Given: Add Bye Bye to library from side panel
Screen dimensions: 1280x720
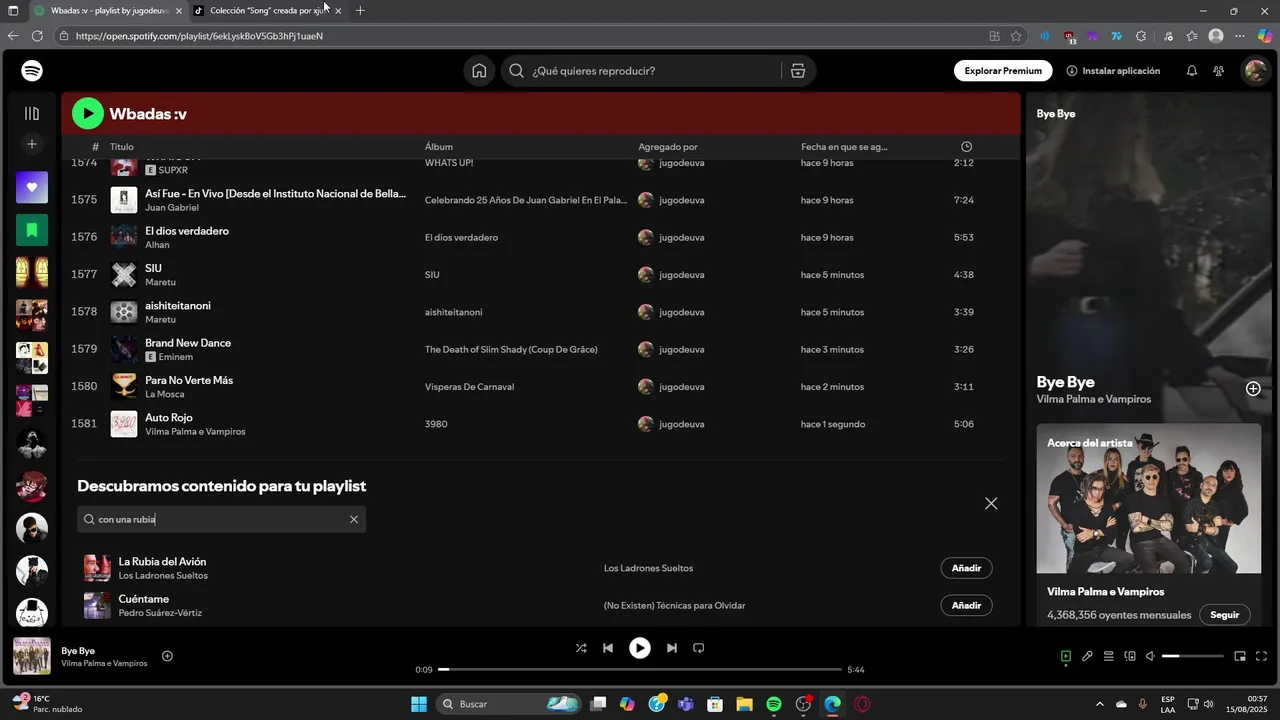Looking at the screenshot, I should 1253,389.
